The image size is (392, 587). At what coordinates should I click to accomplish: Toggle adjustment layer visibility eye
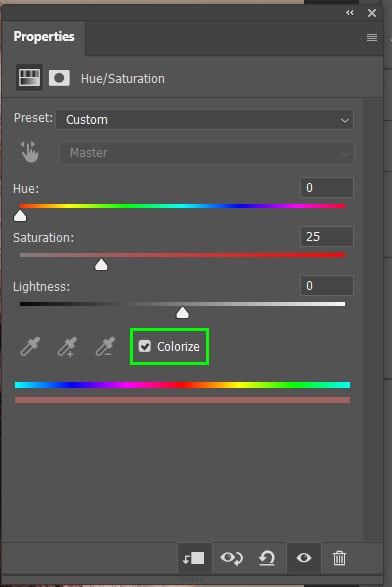click(x=304, y=558)
